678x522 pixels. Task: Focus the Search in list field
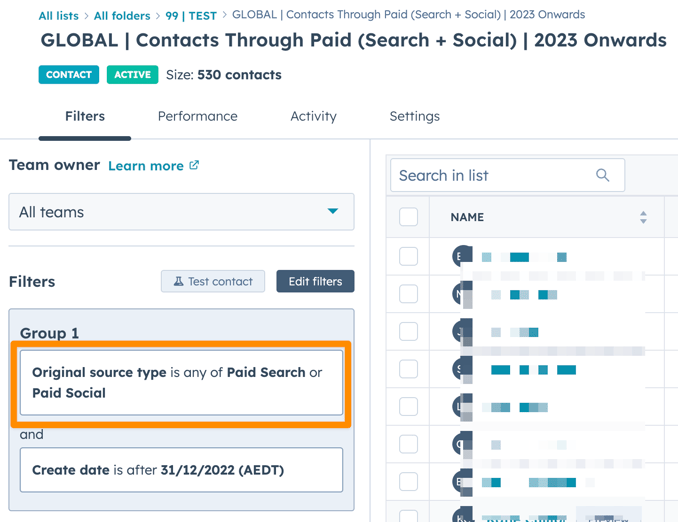pos(507,175)
